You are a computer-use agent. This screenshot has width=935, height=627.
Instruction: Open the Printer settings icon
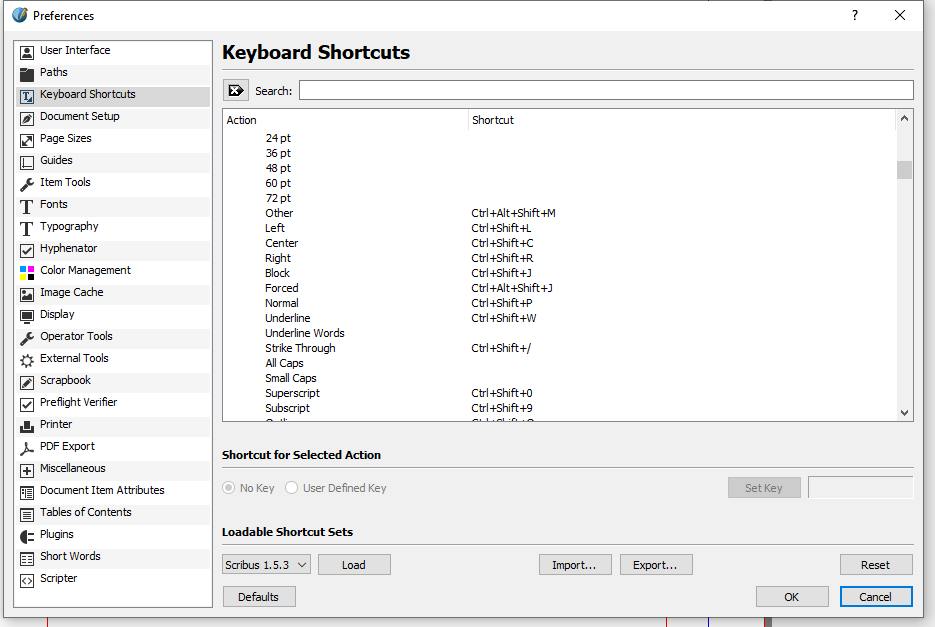click(x=27, y=425)
